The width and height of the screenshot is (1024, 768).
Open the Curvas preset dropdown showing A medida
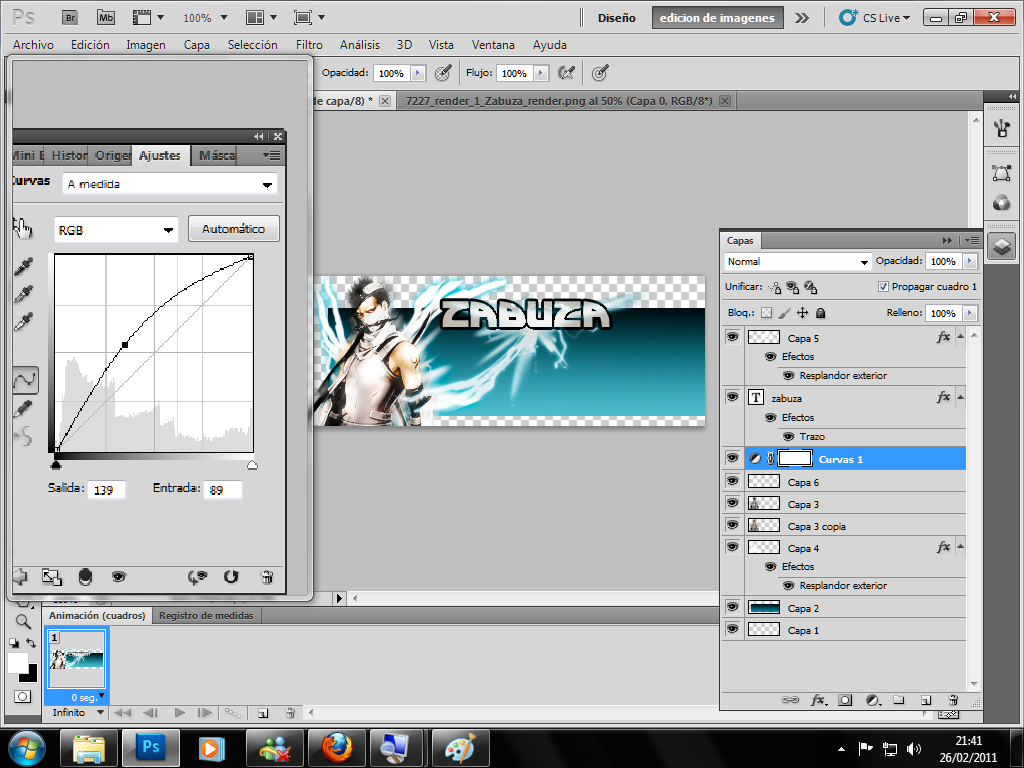pyautogui.click(x=170, y=184)
